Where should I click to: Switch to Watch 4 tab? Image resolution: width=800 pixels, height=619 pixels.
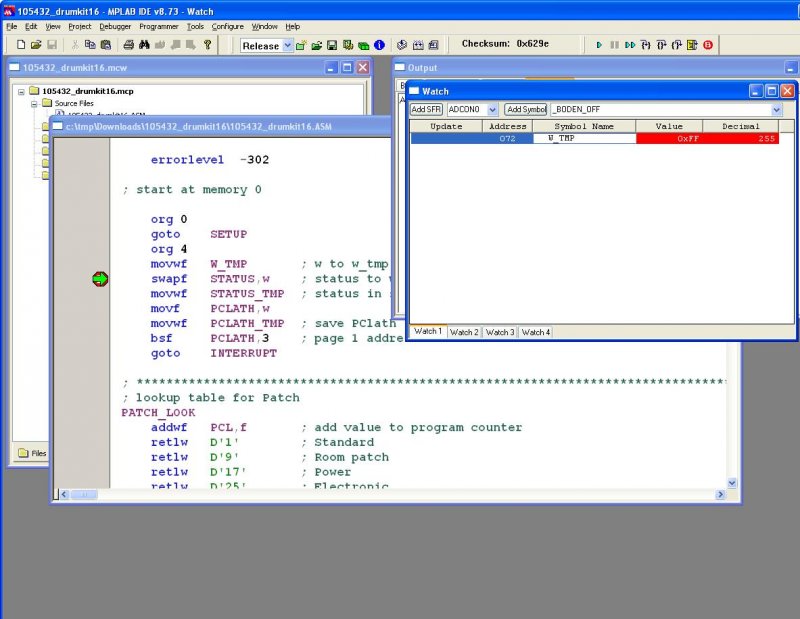535,332
